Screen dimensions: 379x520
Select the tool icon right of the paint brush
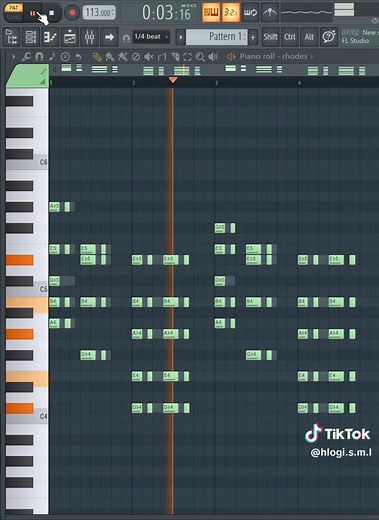(123, 57)
